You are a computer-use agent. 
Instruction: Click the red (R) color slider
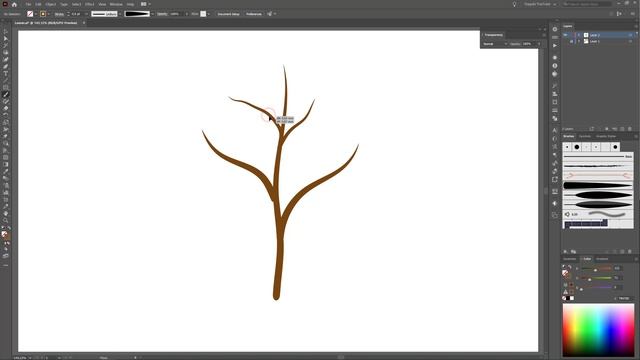coord(596,269)
